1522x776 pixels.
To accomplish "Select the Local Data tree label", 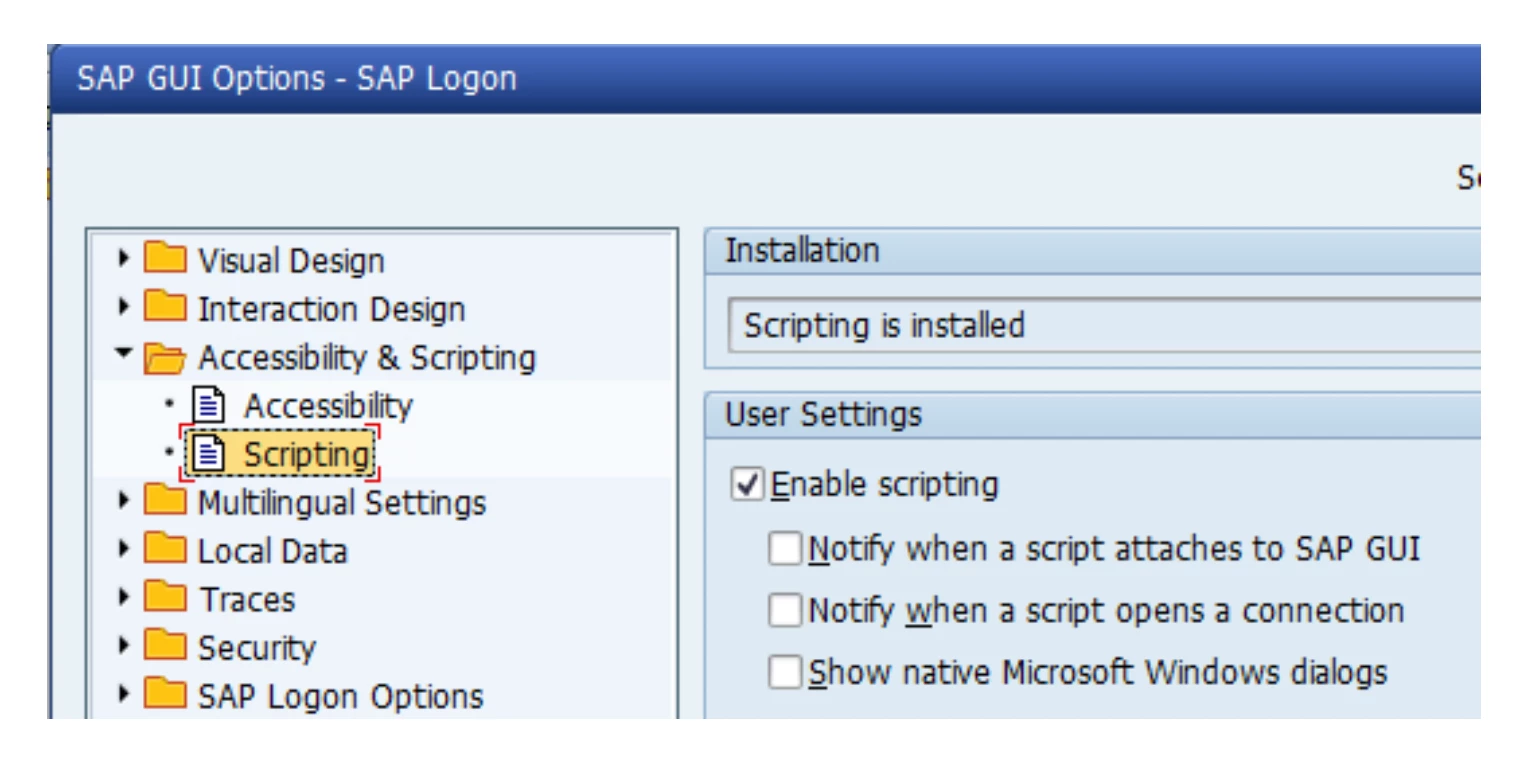I will (x=272, y=551).
